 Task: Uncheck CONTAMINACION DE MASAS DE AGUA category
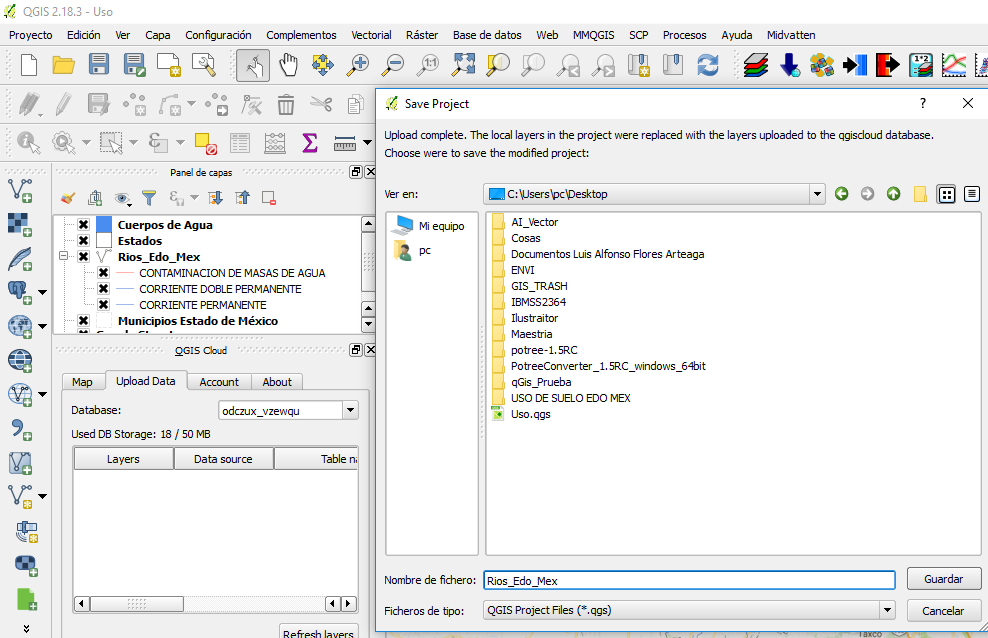(x=103, y=273)
